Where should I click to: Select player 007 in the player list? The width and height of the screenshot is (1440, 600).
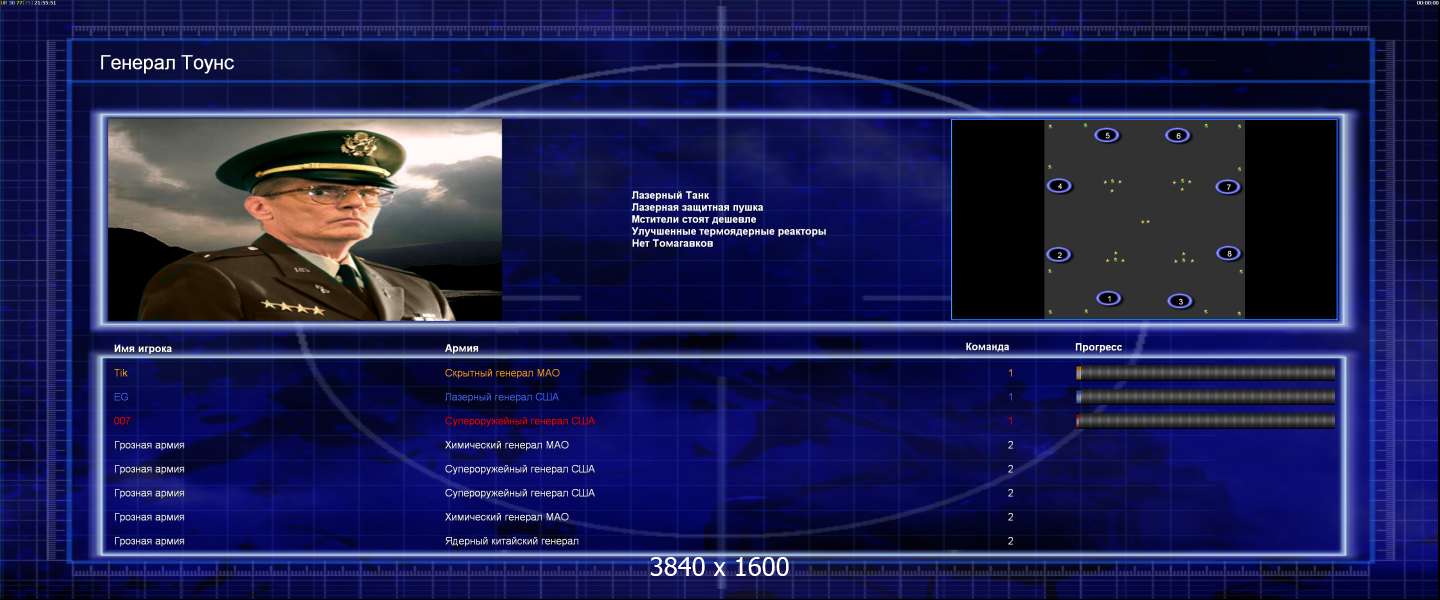pos(123,421)
